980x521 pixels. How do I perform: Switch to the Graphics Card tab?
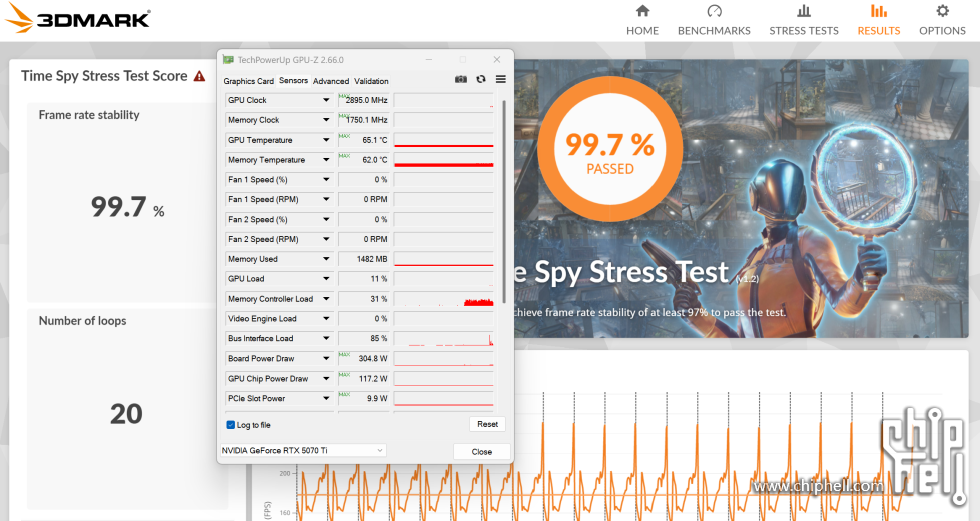[x=248, y=81]
